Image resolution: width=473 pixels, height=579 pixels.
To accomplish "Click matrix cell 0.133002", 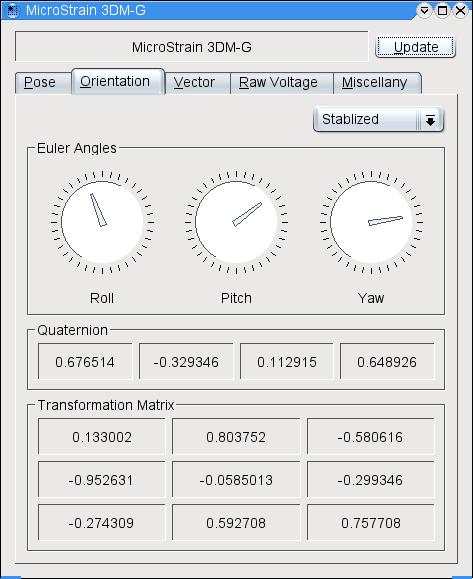I will [102, 437].
